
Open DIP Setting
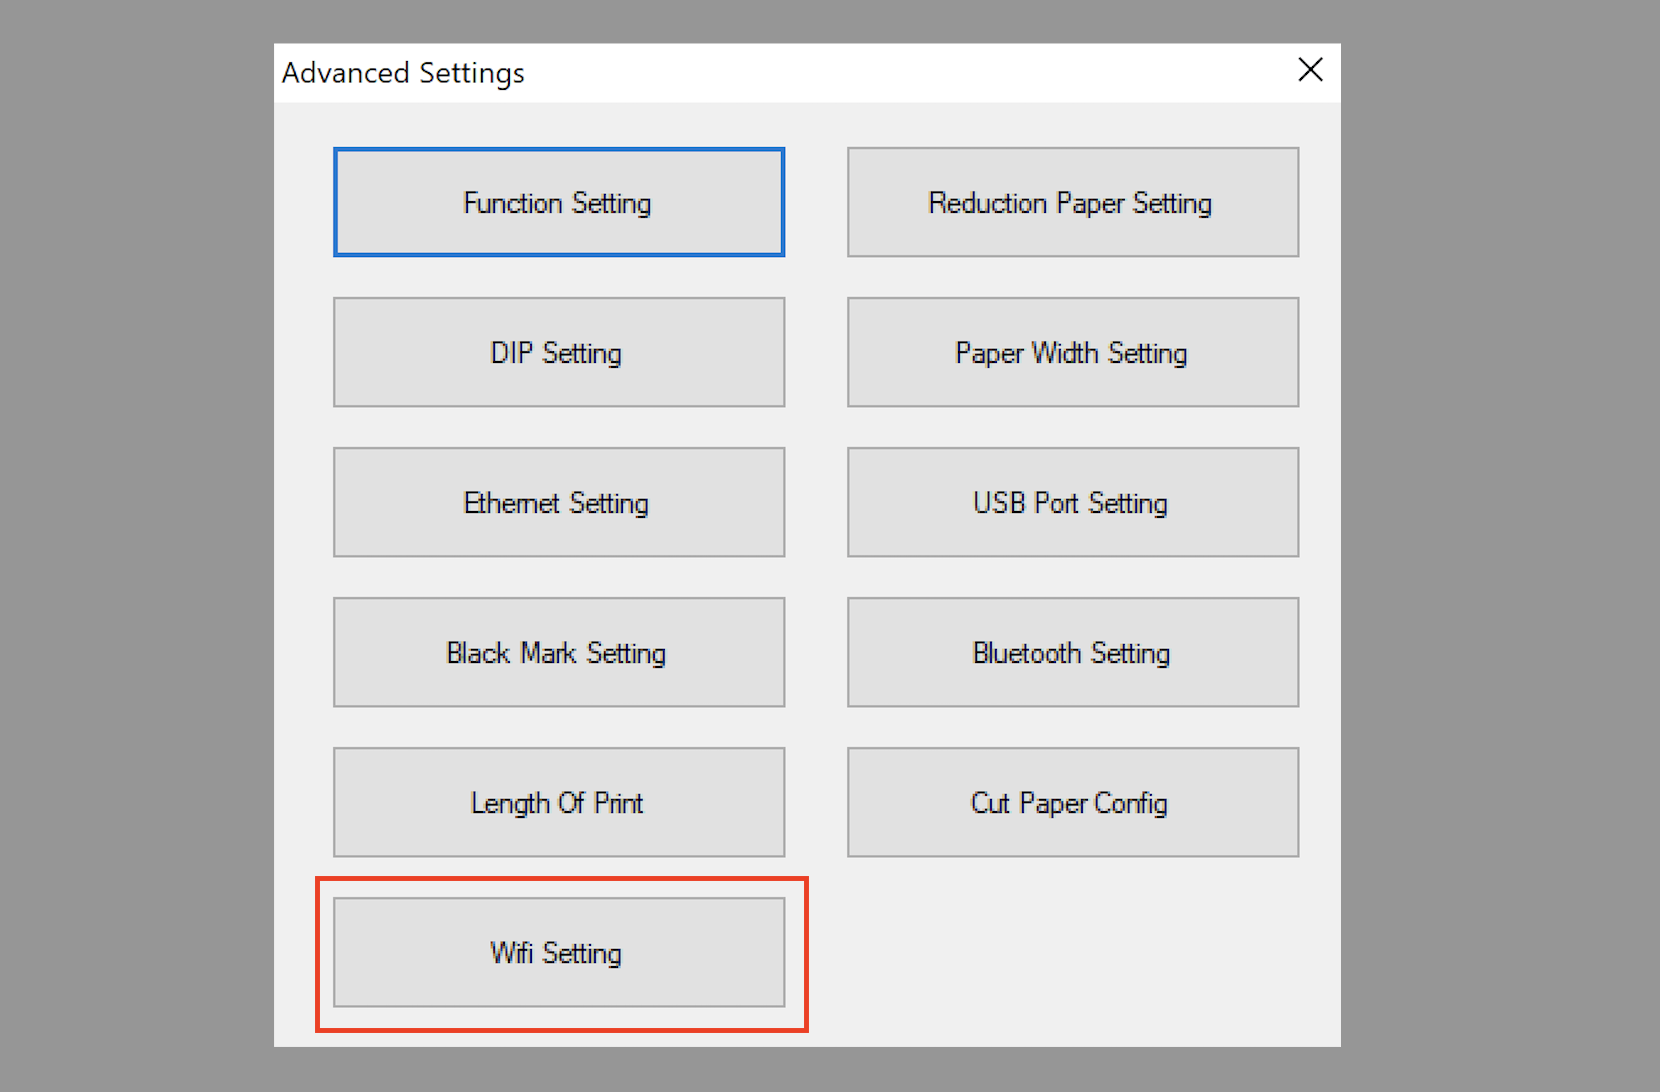point(558,352)
